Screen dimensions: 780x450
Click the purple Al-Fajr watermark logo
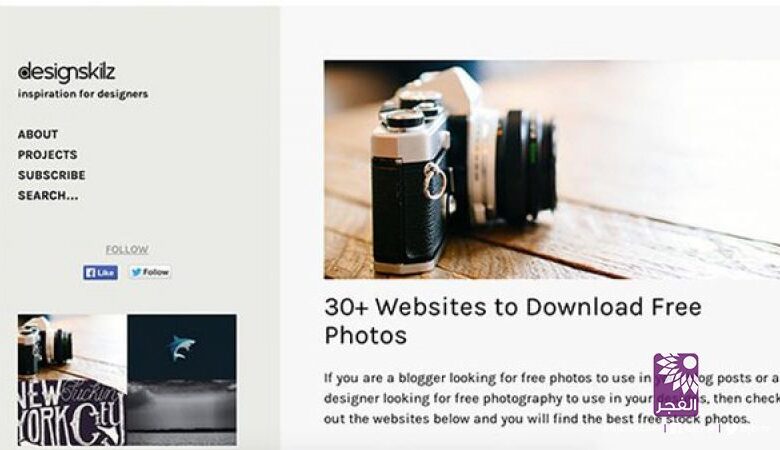[x=676, y=385]
